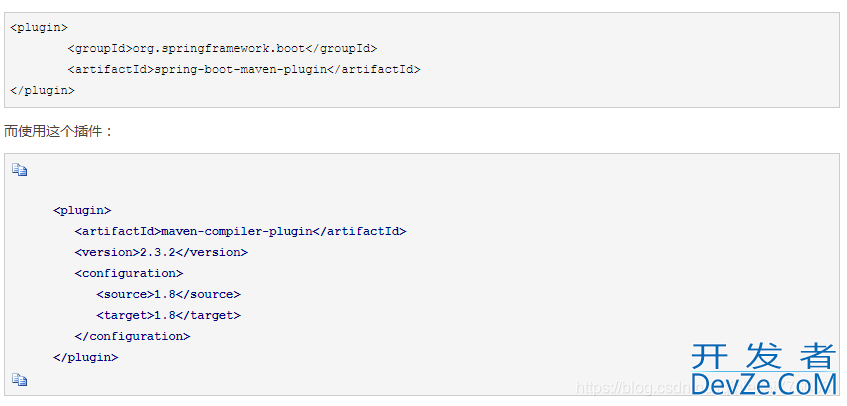Image resolution: width=847 pixels, height=406 pixels.
Task: Select the spring-boot-maven-plugin artifactId line
Action: click(x=244, y=70)
